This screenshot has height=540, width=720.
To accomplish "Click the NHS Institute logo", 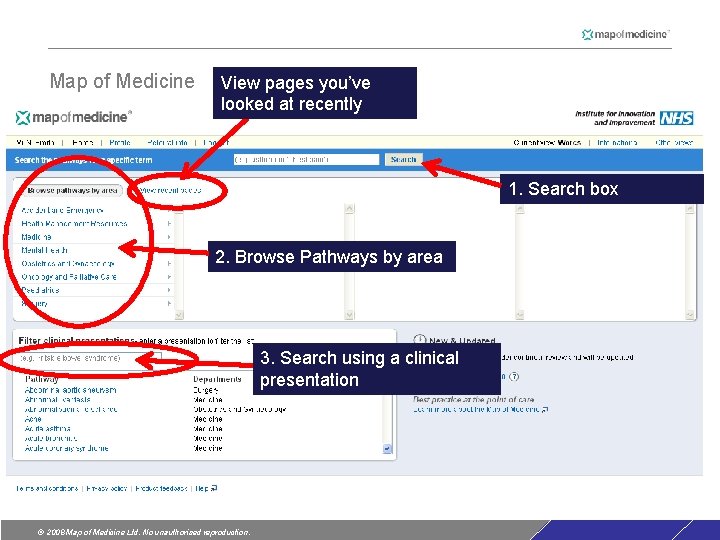I will click(x=634, y=118).
